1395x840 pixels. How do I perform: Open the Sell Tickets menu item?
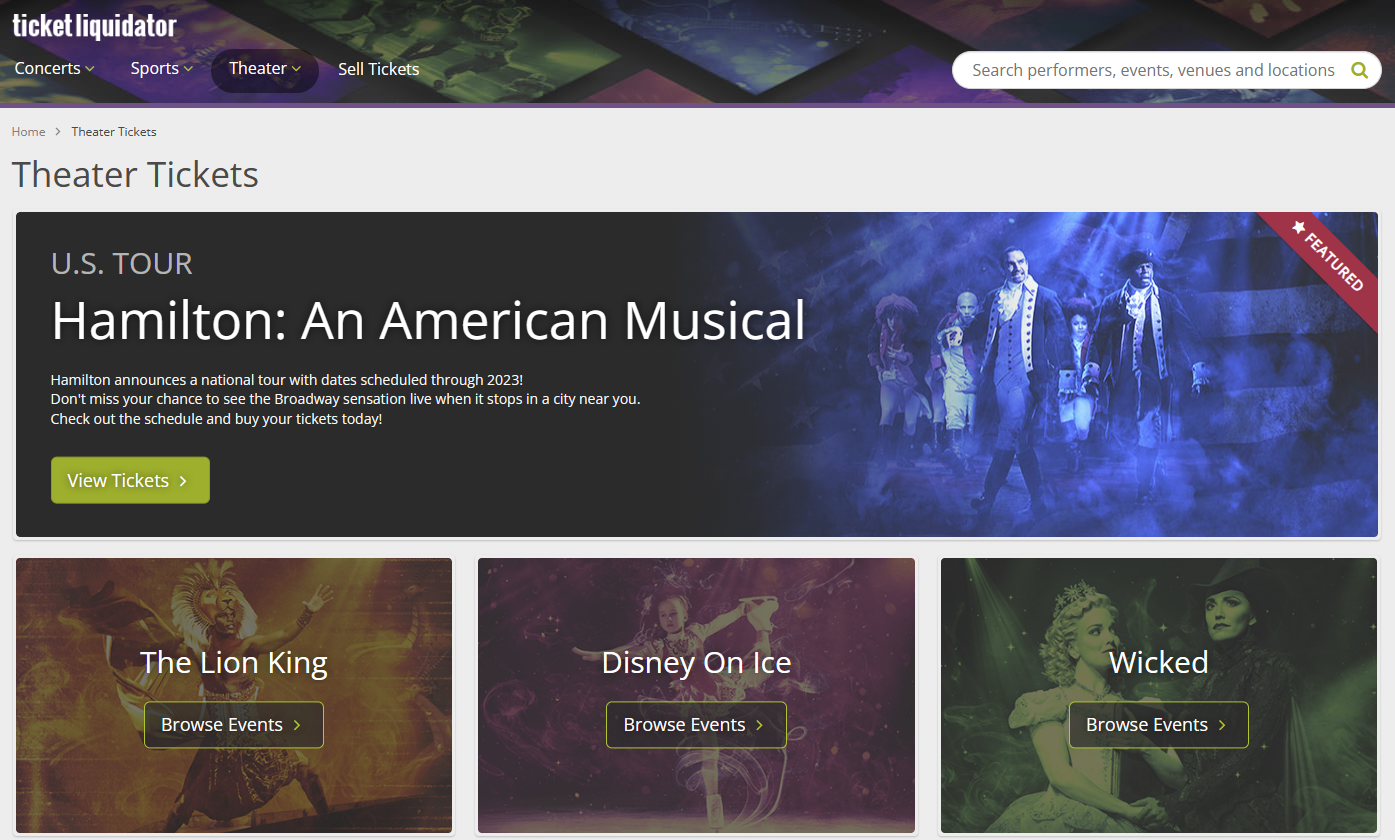(x=379, y=69)
